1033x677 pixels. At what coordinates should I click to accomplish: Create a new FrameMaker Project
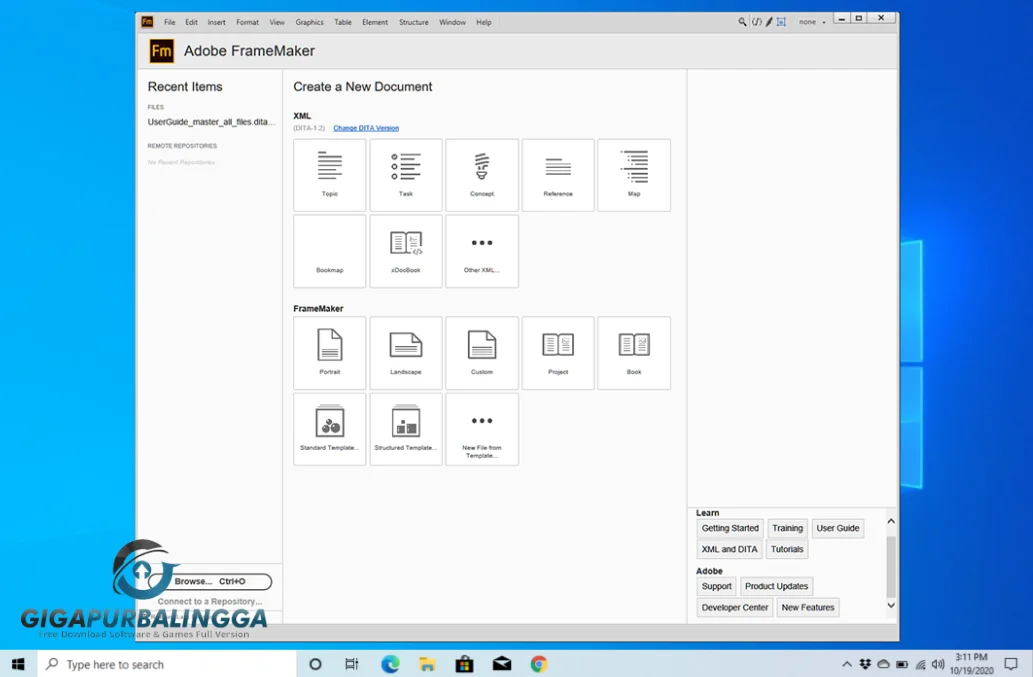coord(558,353)
